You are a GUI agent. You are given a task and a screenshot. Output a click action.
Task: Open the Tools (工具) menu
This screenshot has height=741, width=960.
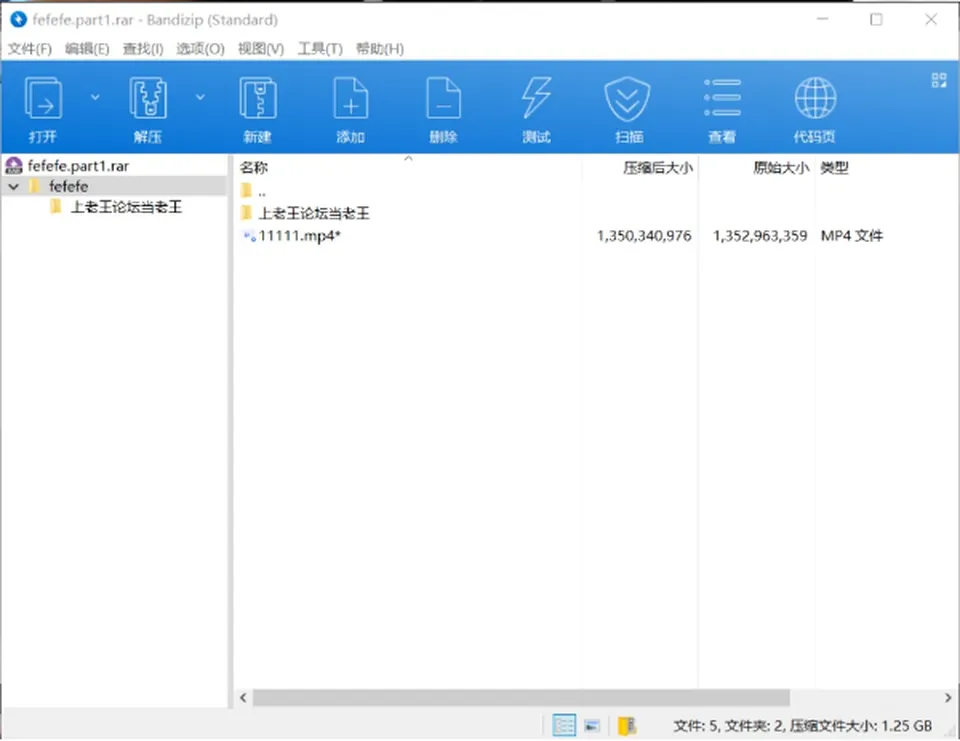(320, 49)
